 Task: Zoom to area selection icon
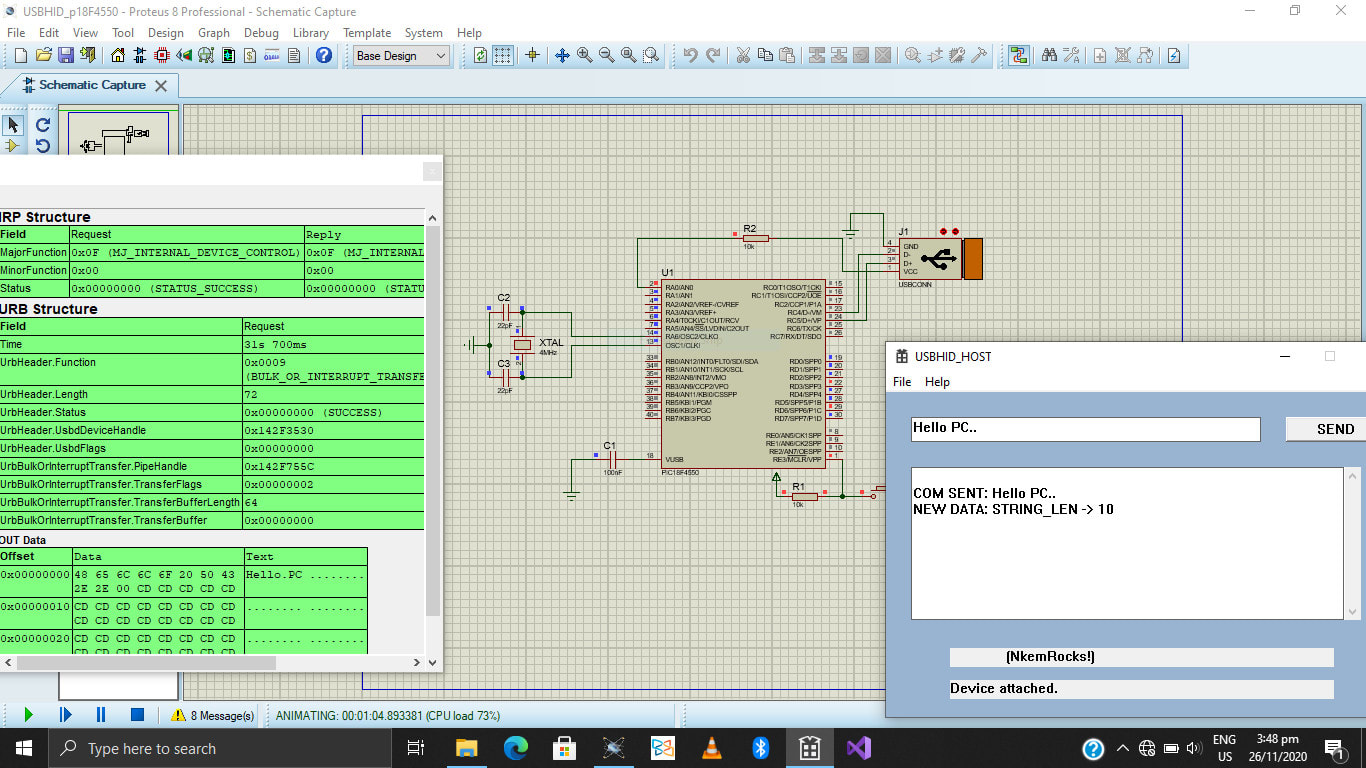click(x=650, y=56)
